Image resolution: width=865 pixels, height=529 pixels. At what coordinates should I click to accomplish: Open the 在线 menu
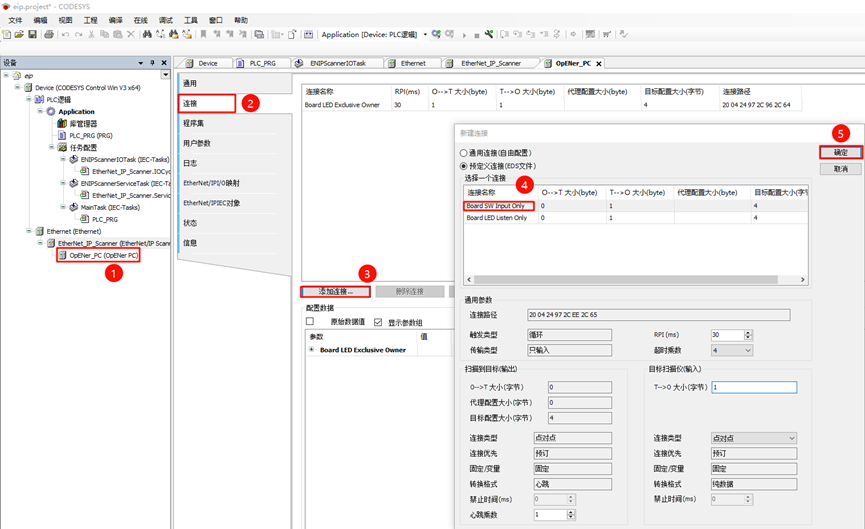(x=141, y=20)
